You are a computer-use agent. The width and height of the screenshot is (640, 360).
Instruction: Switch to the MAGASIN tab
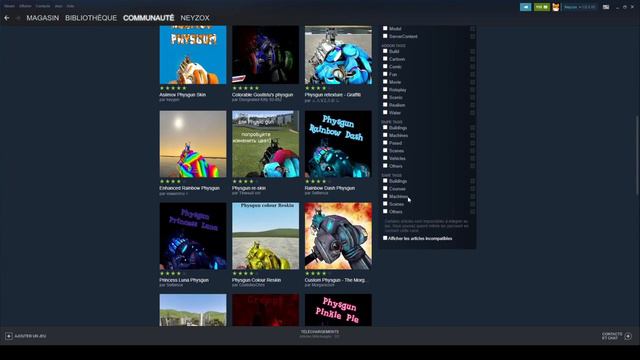(x=43, y=18)
